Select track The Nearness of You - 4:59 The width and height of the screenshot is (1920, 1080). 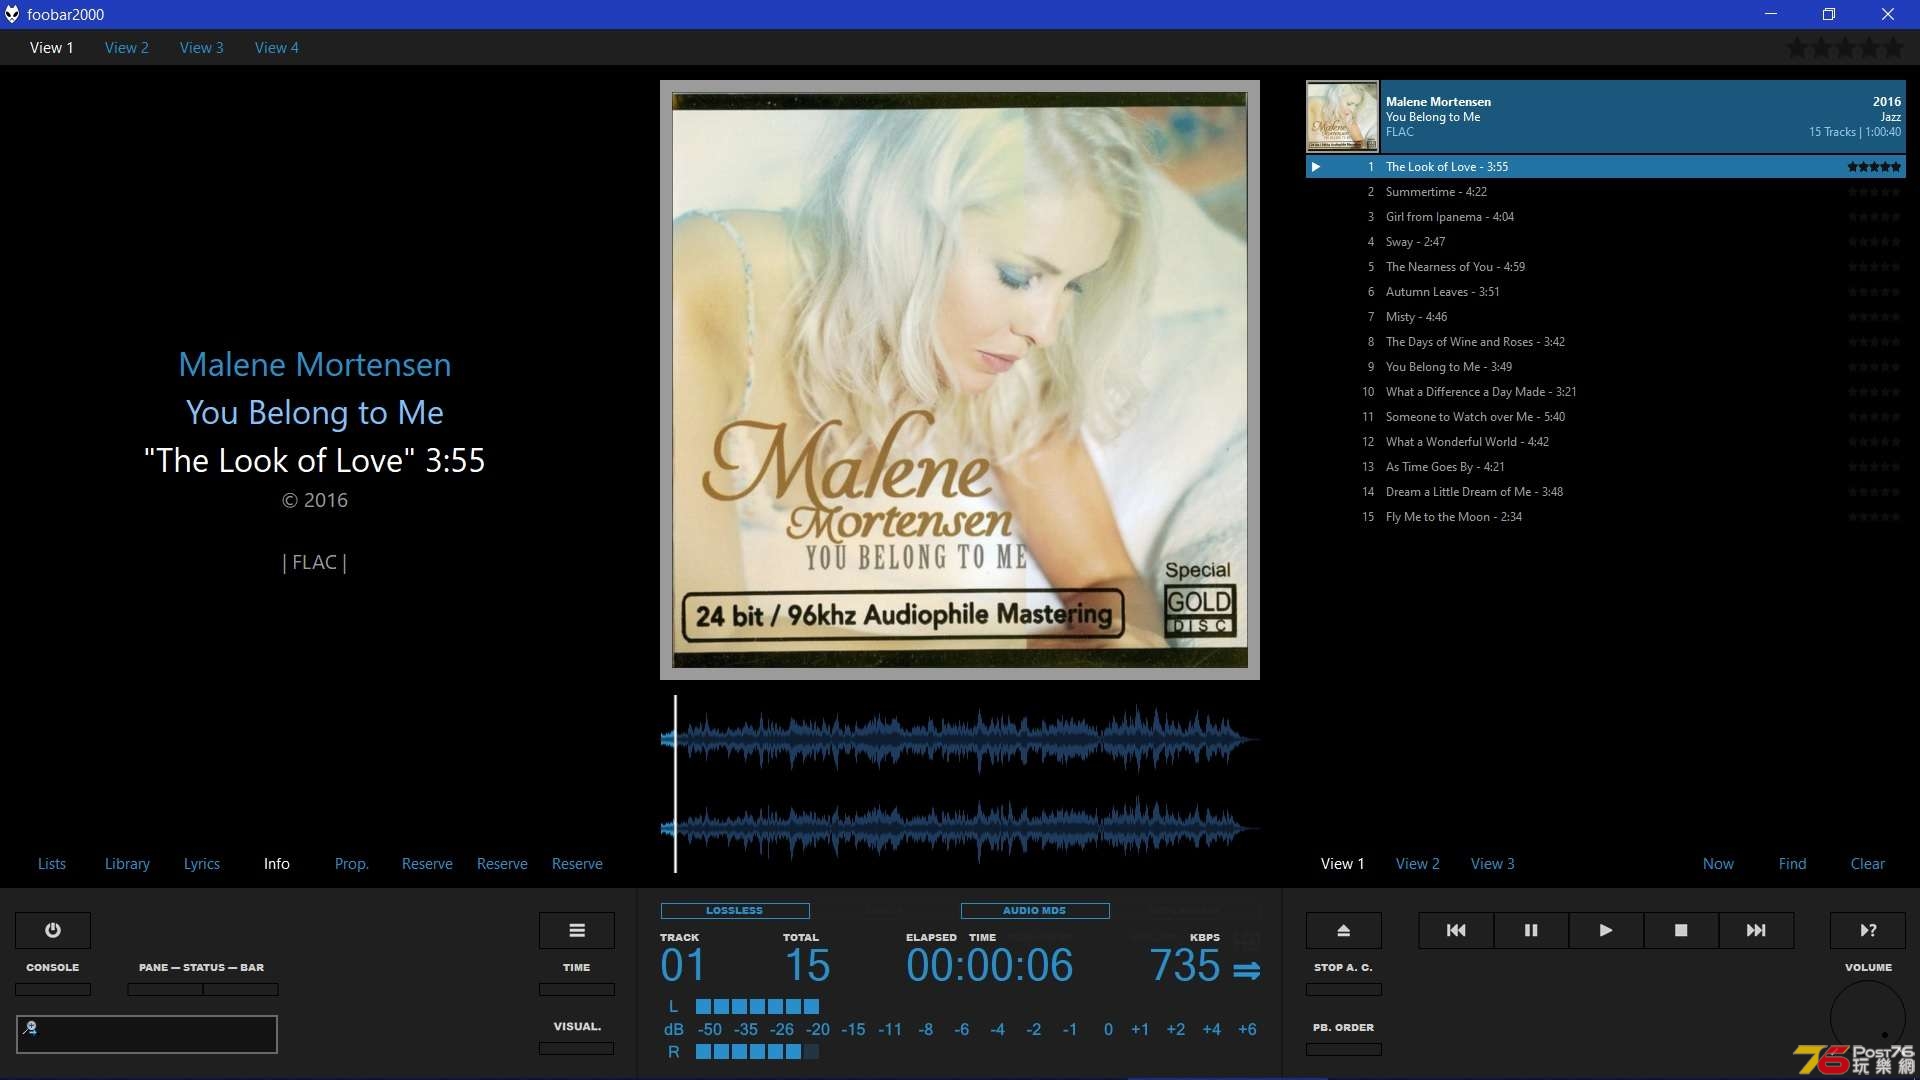(1606, 267)
